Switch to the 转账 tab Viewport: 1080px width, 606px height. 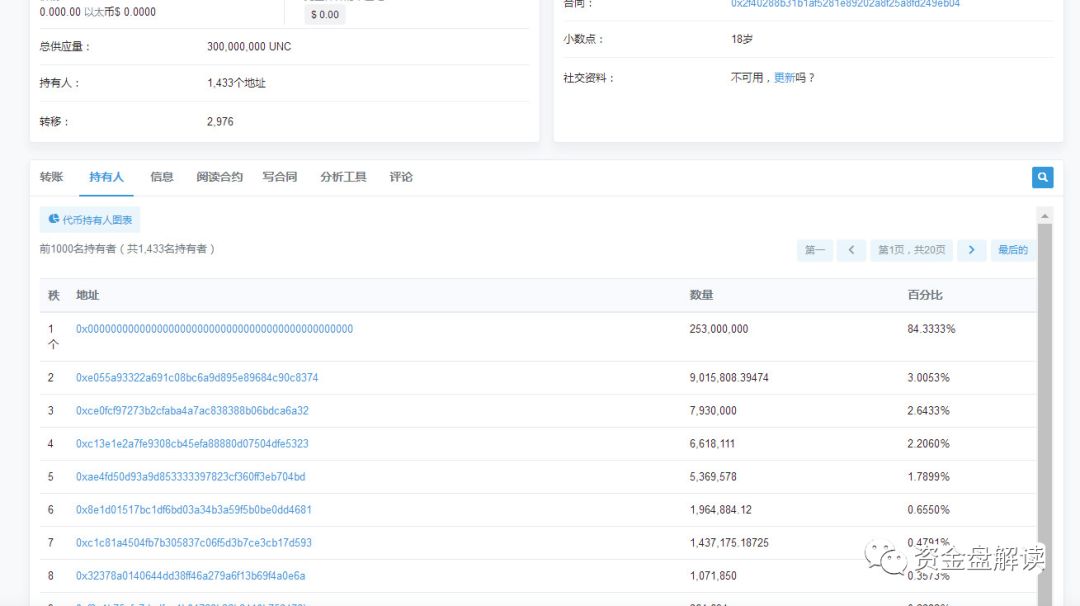click(52, 177)
